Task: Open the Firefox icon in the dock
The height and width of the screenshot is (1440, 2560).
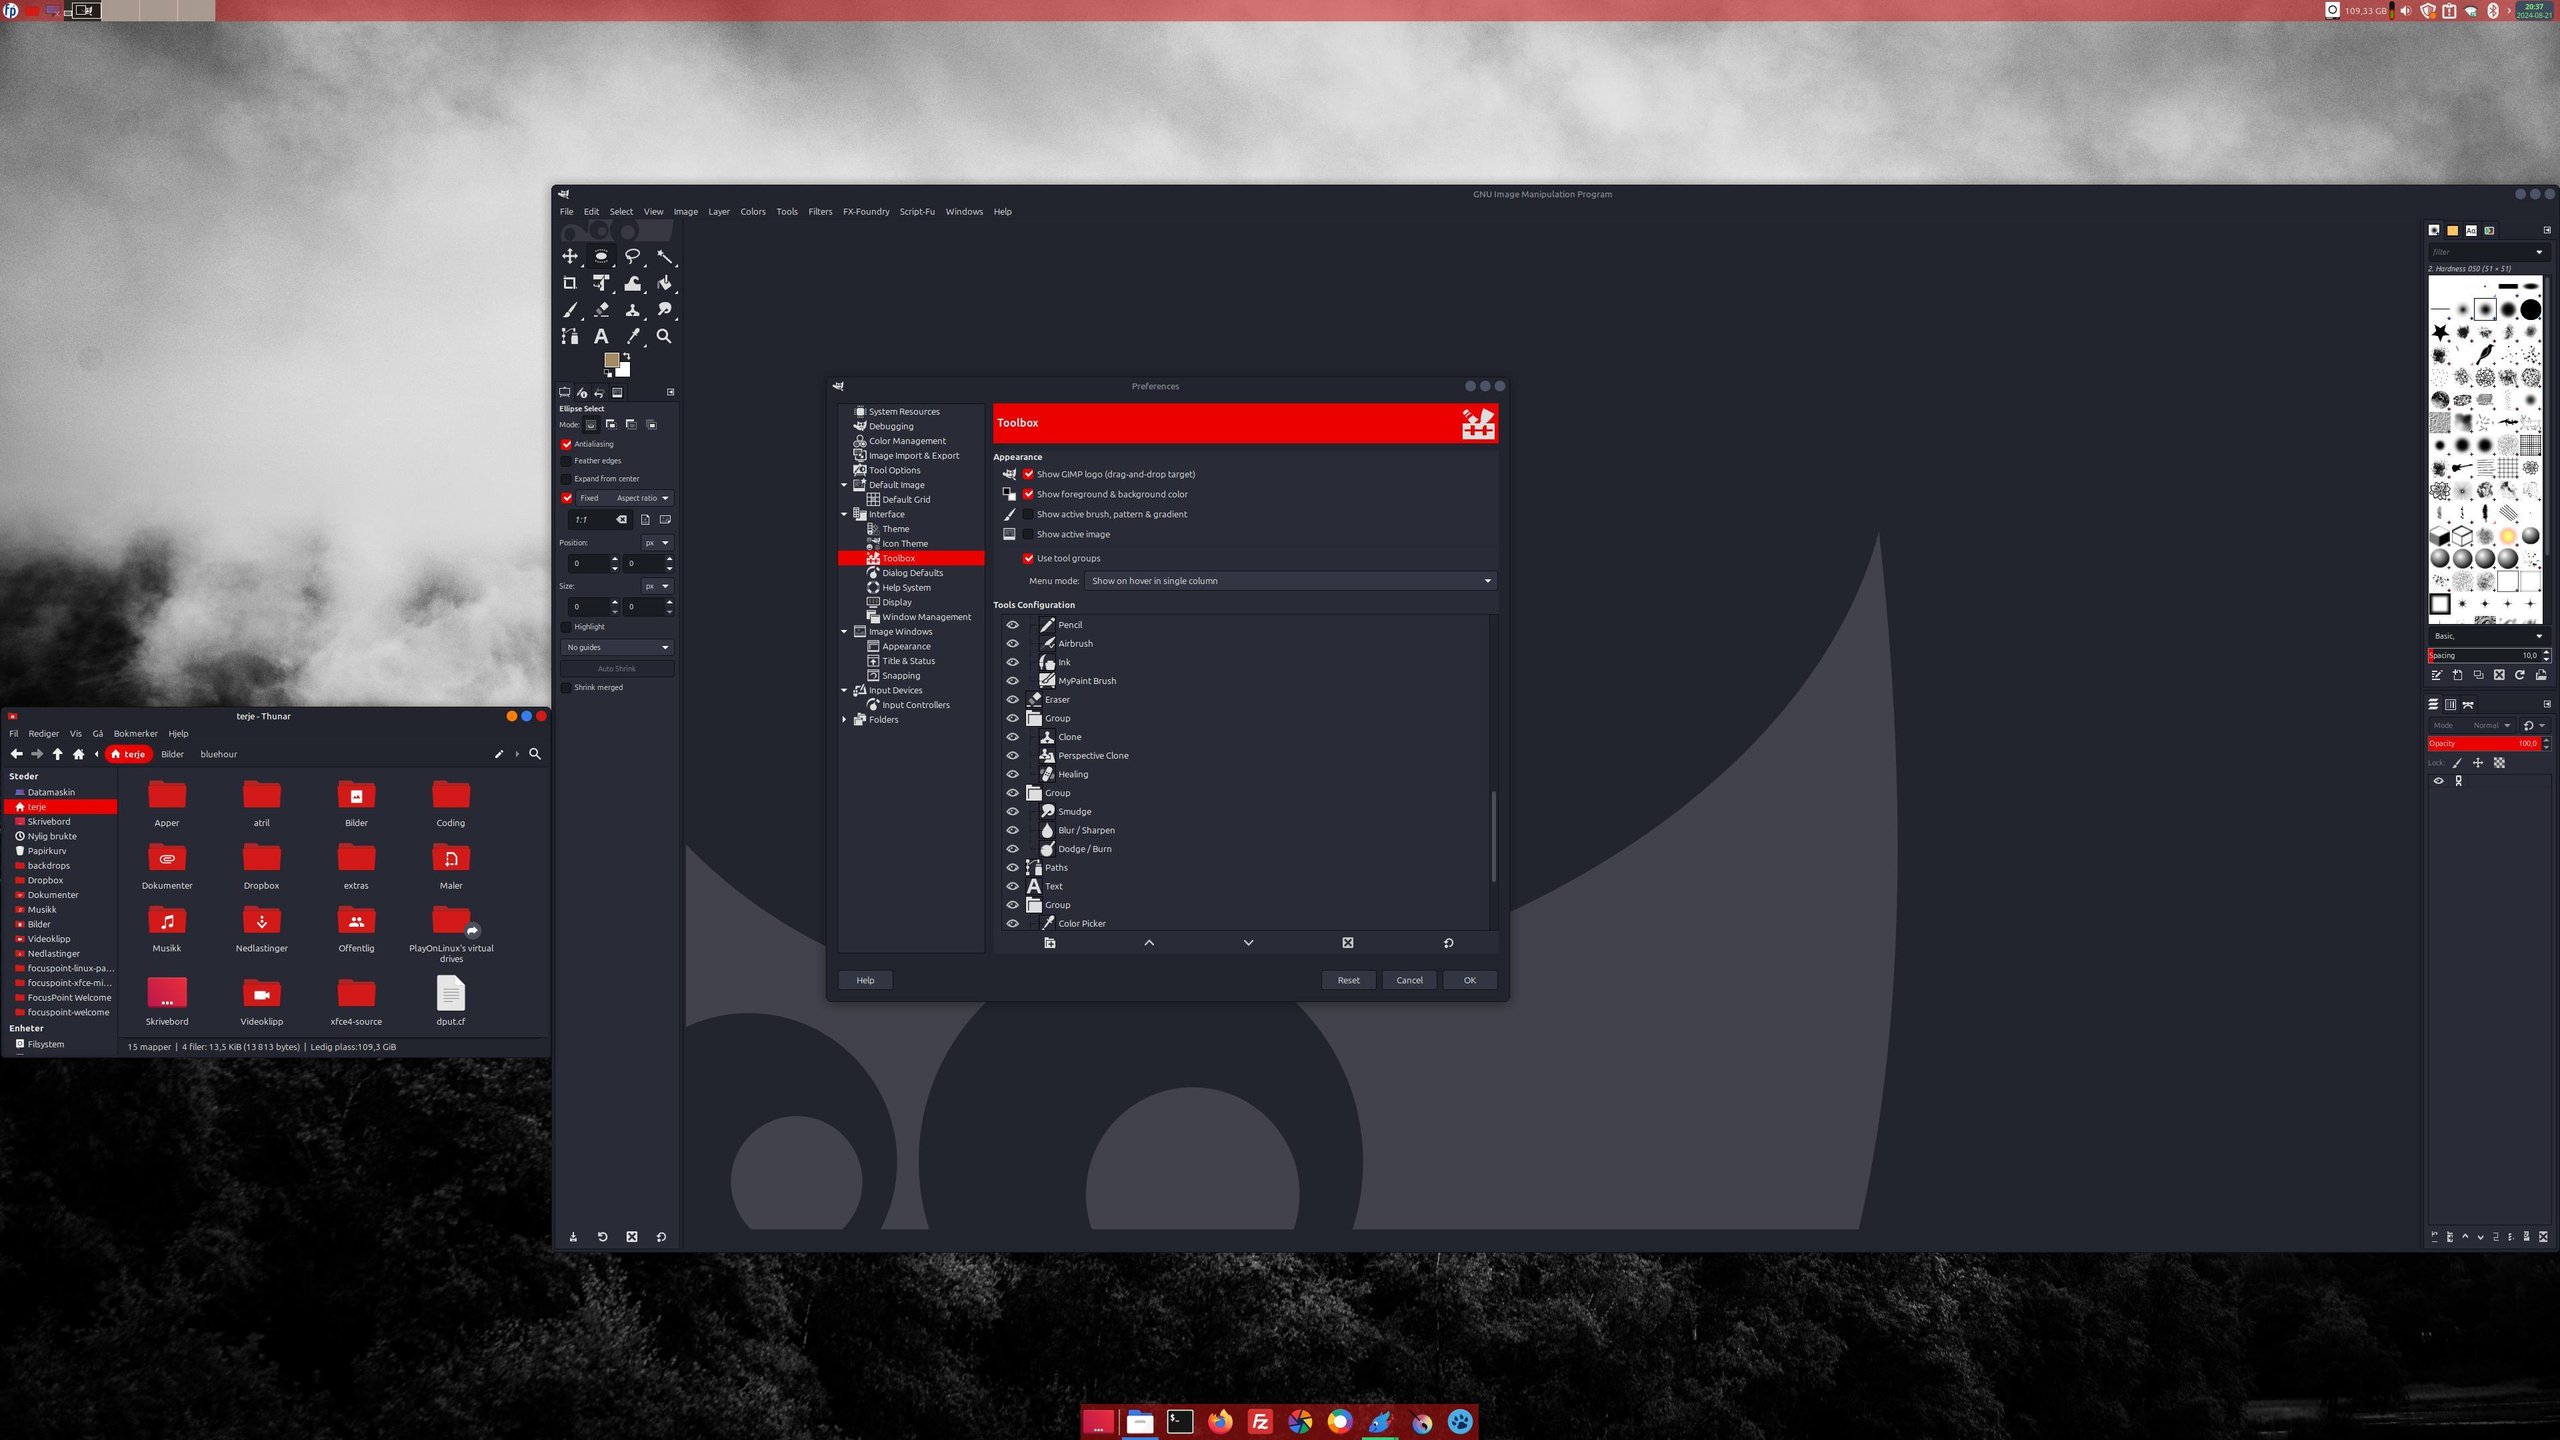Action: point(1220,1422)
